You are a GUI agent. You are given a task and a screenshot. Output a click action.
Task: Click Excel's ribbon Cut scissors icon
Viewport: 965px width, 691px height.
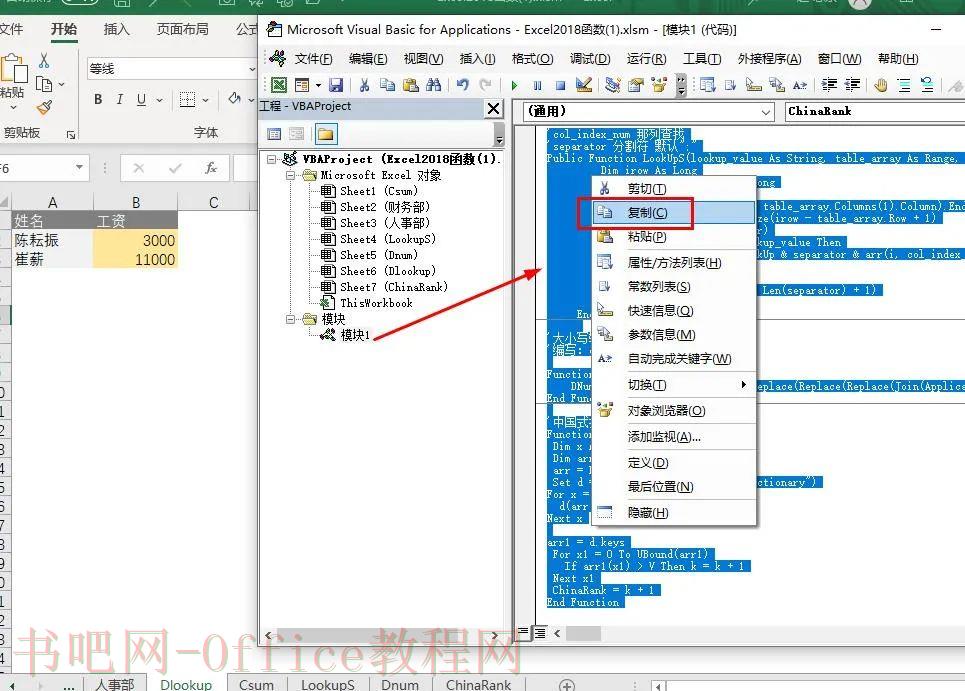[44, 60]
